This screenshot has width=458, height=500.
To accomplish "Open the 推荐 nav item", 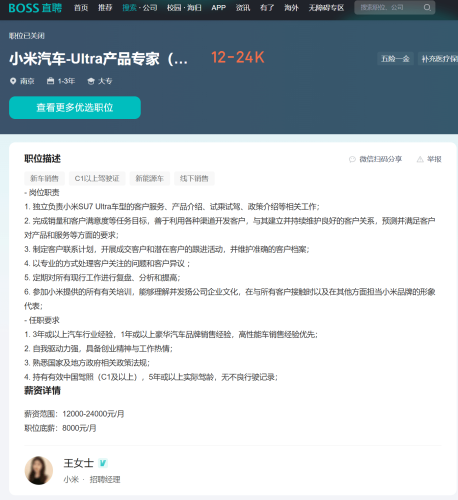I will 105,8.
